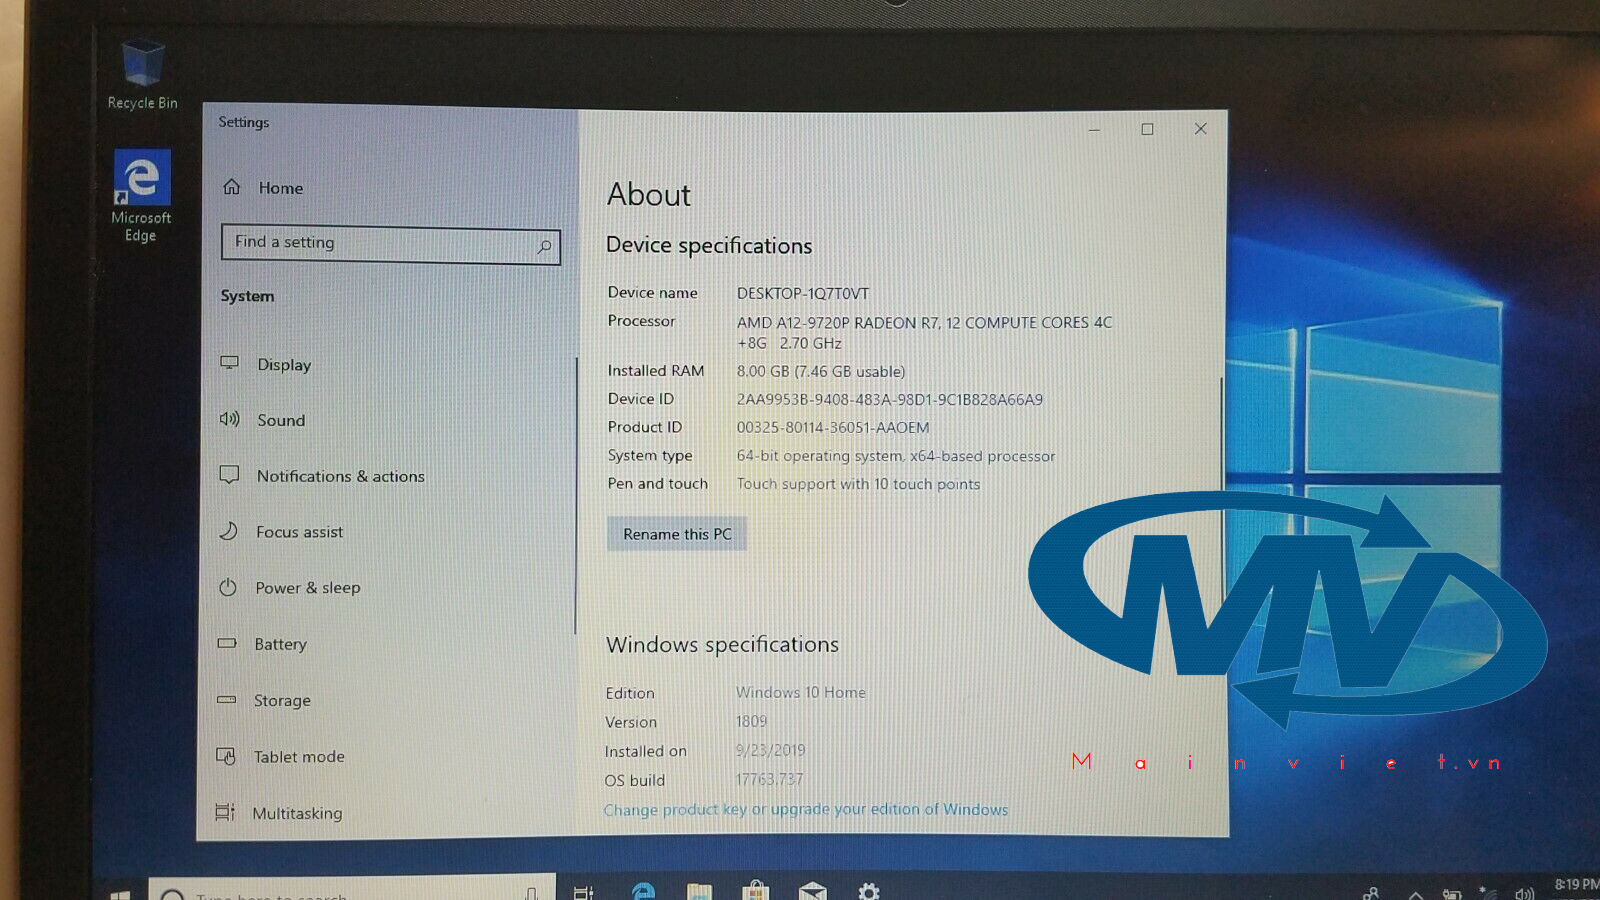The height and width of the screenshot is (900, 1600).
Task: Click the 64-bit operating system text
Action: tap(896, 455)
